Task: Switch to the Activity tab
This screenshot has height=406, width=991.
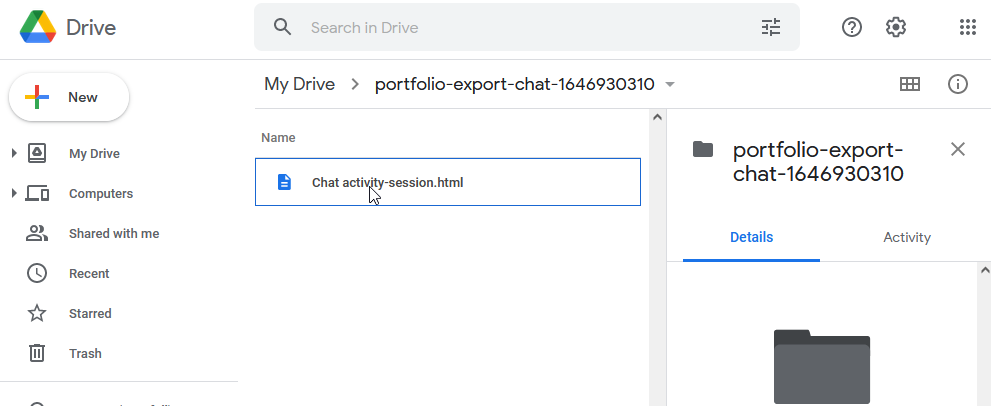Action: (906, 238)
